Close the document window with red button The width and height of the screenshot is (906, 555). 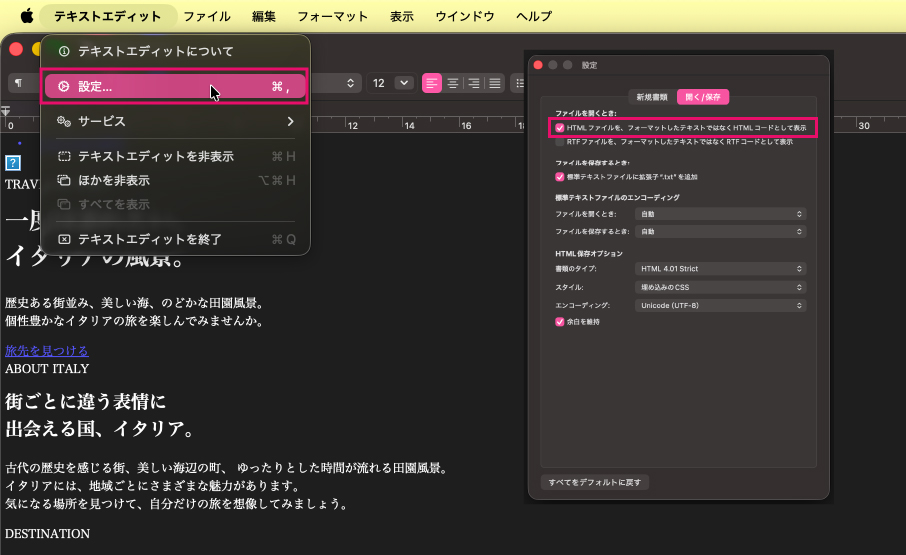pos(16,49)
